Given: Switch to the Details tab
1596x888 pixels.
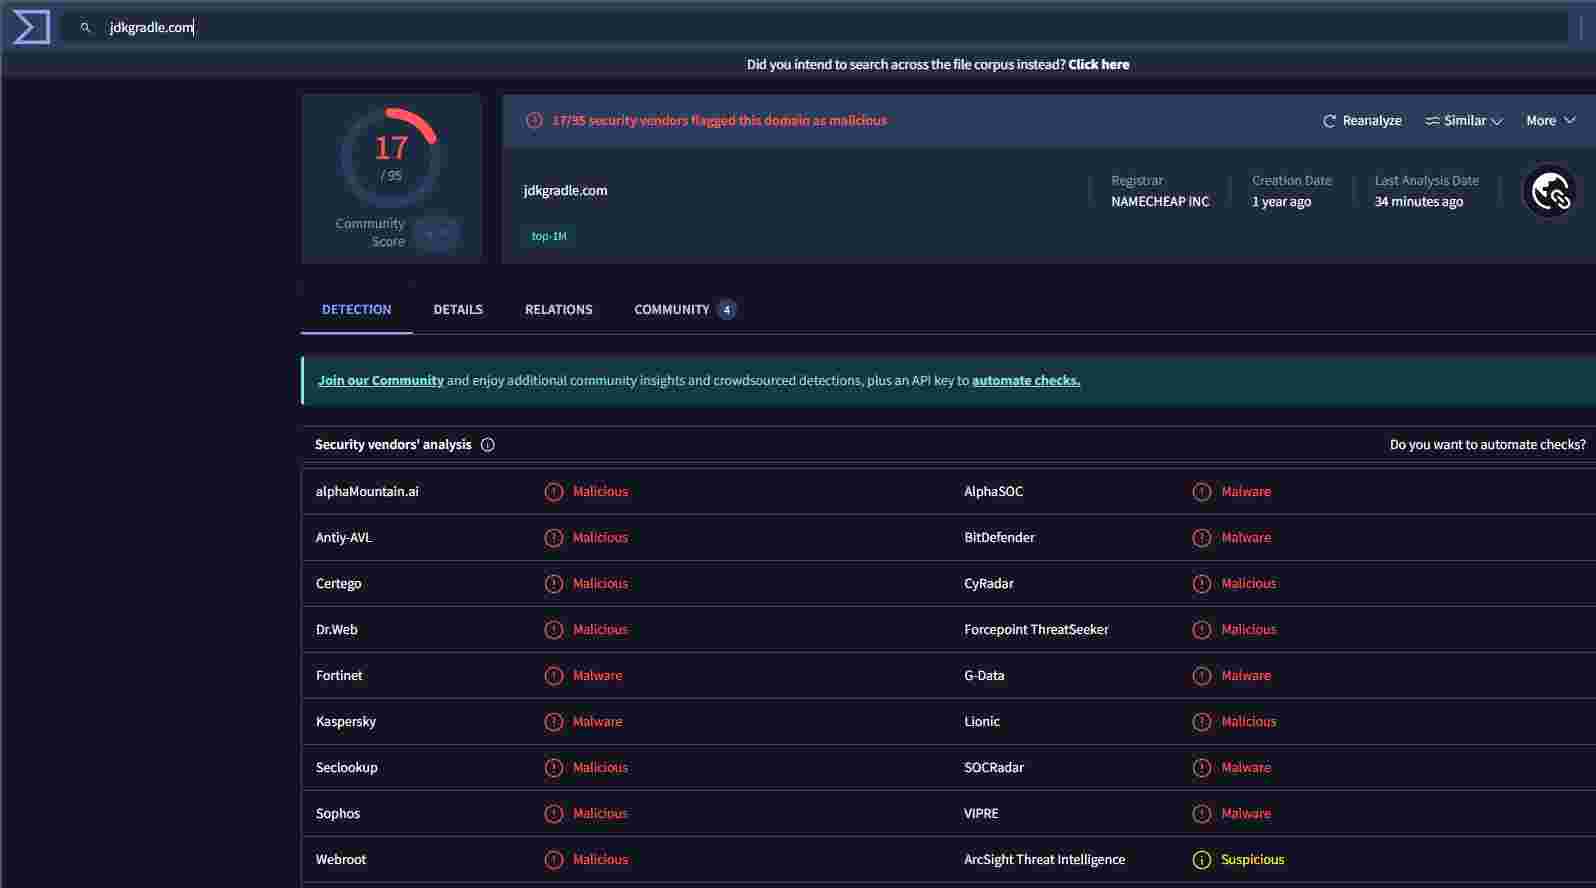Looking at the screenshot, I should 458,310.
